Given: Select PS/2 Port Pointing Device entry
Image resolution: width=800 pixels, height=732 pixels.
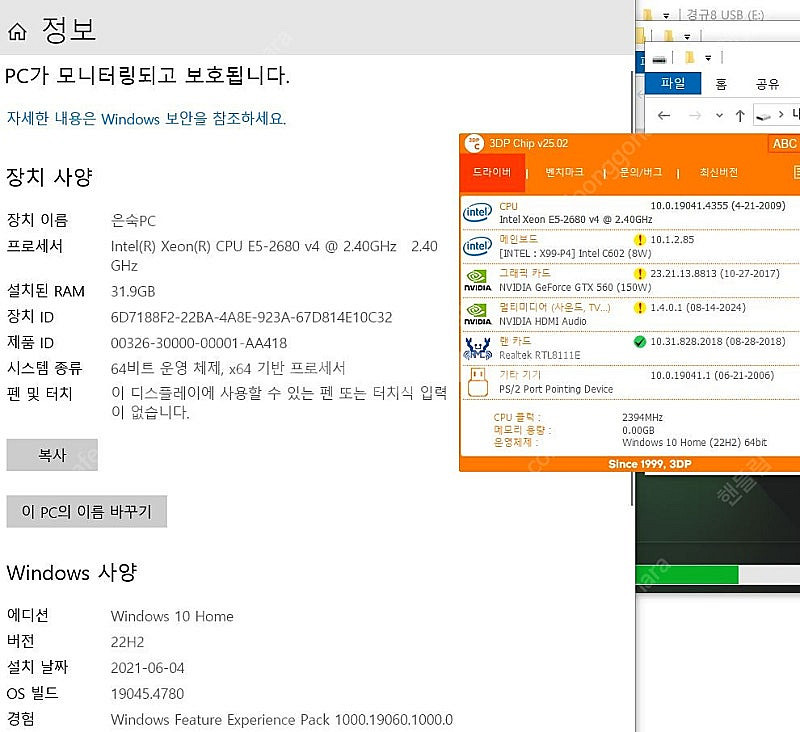Looking at the screenshot, I should [556, 389].
